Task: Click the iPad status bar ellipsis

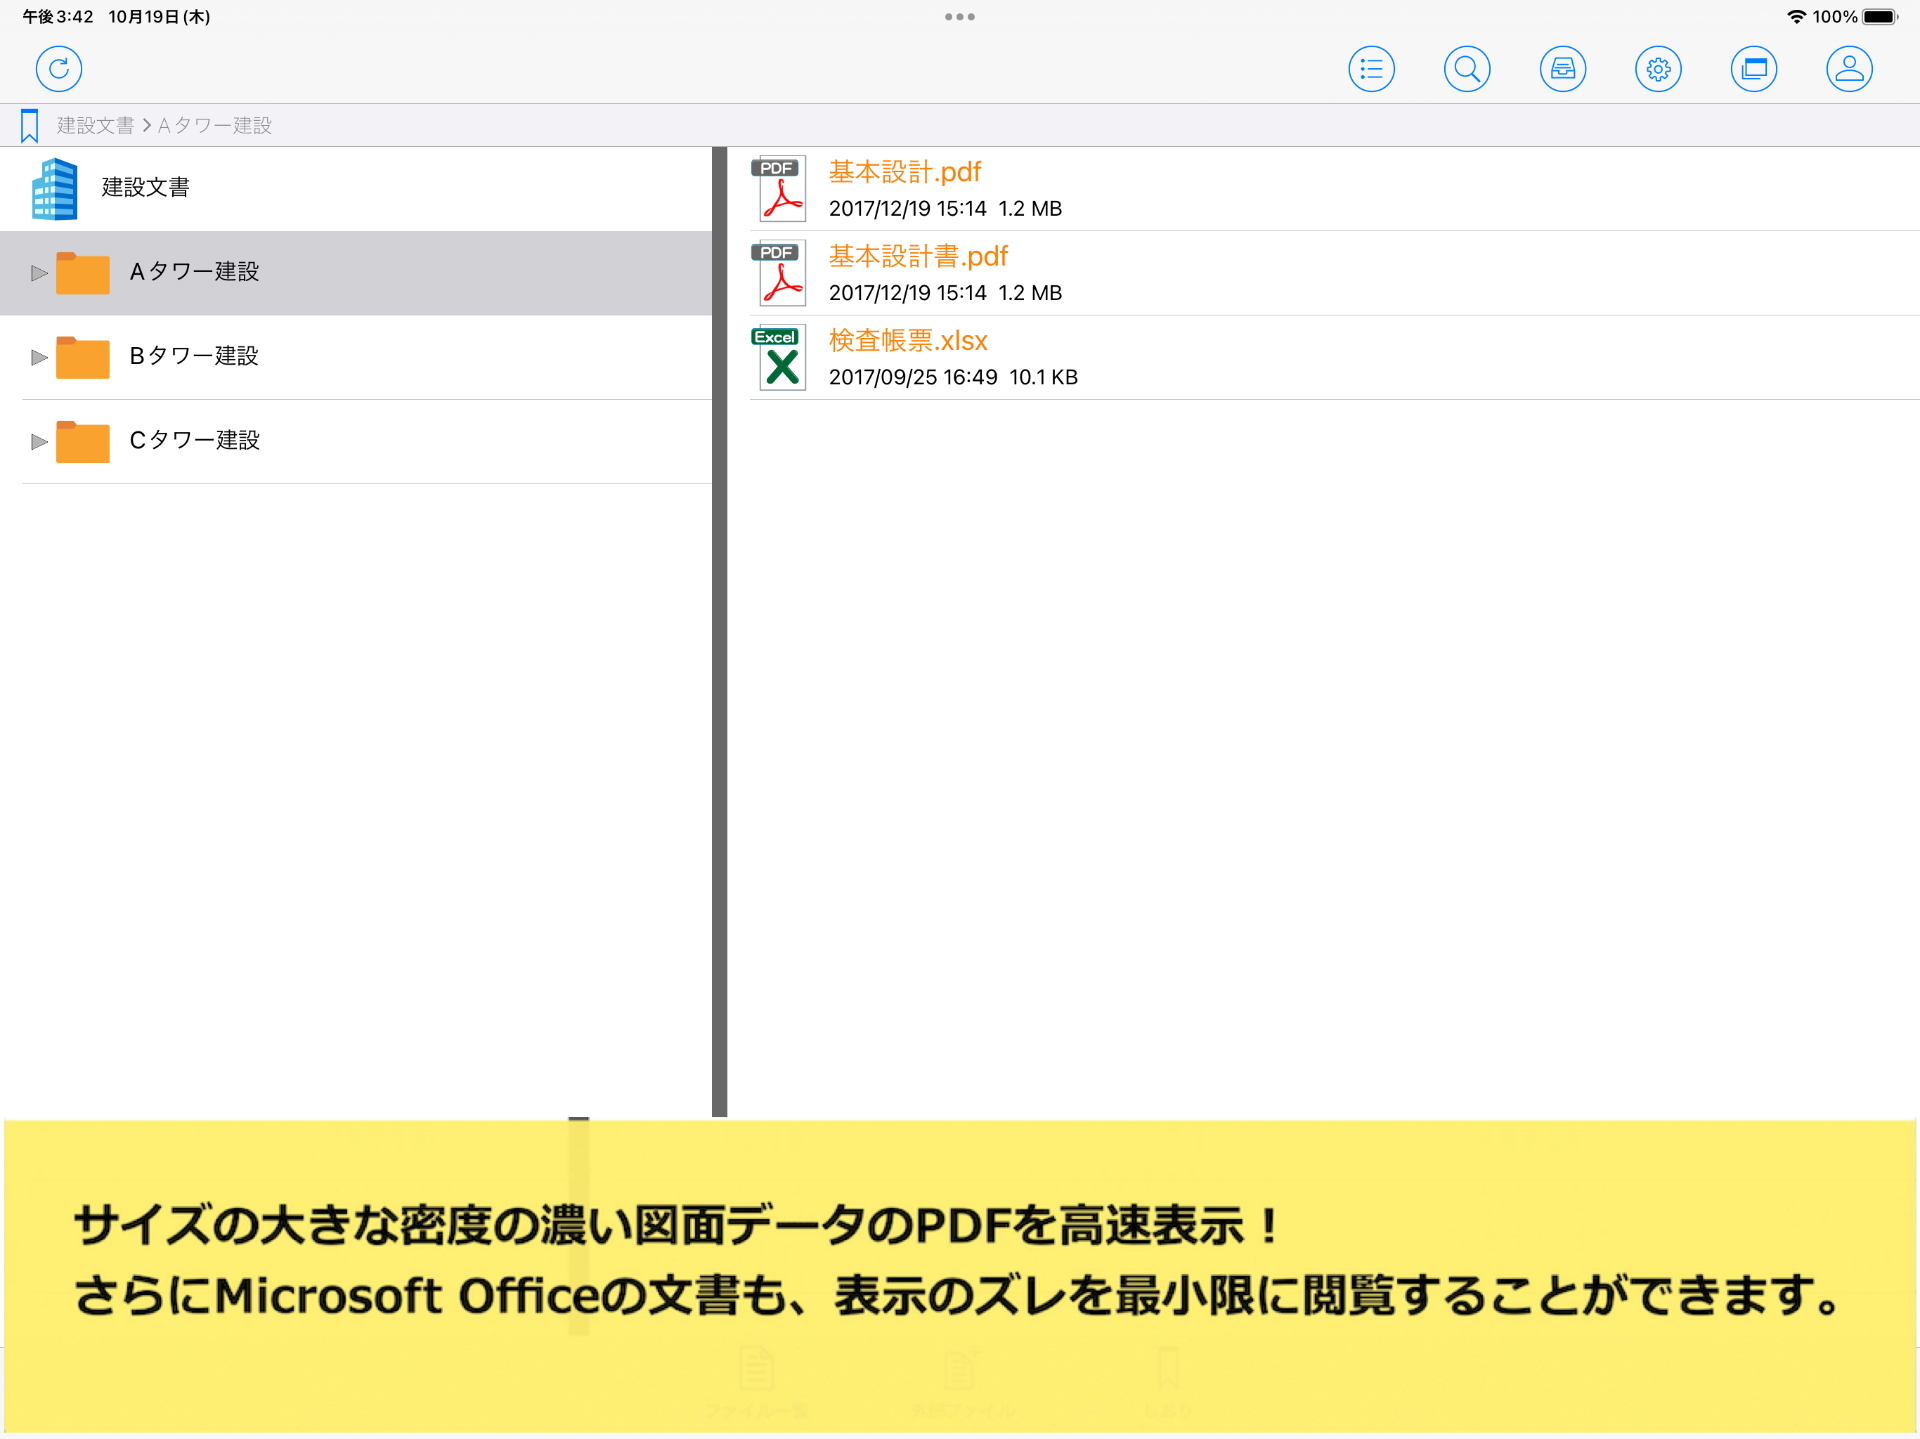Action: [x=959, y=16]
